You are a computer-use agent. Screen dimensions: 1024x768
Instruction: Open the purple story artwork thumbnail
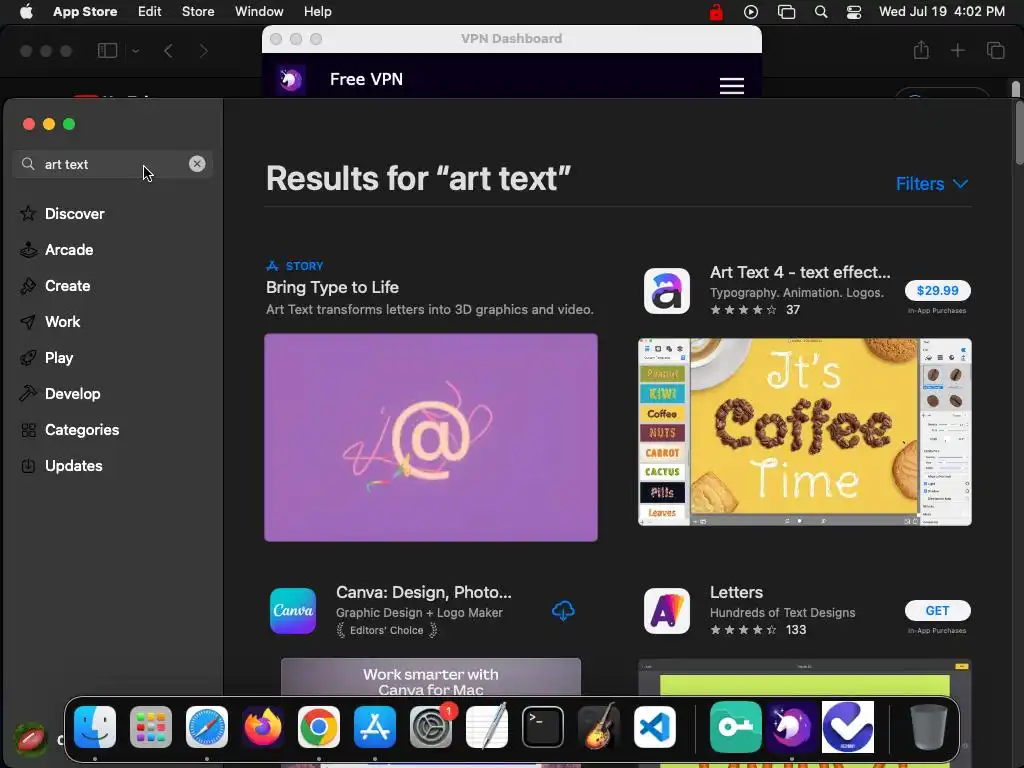[430, 438]
